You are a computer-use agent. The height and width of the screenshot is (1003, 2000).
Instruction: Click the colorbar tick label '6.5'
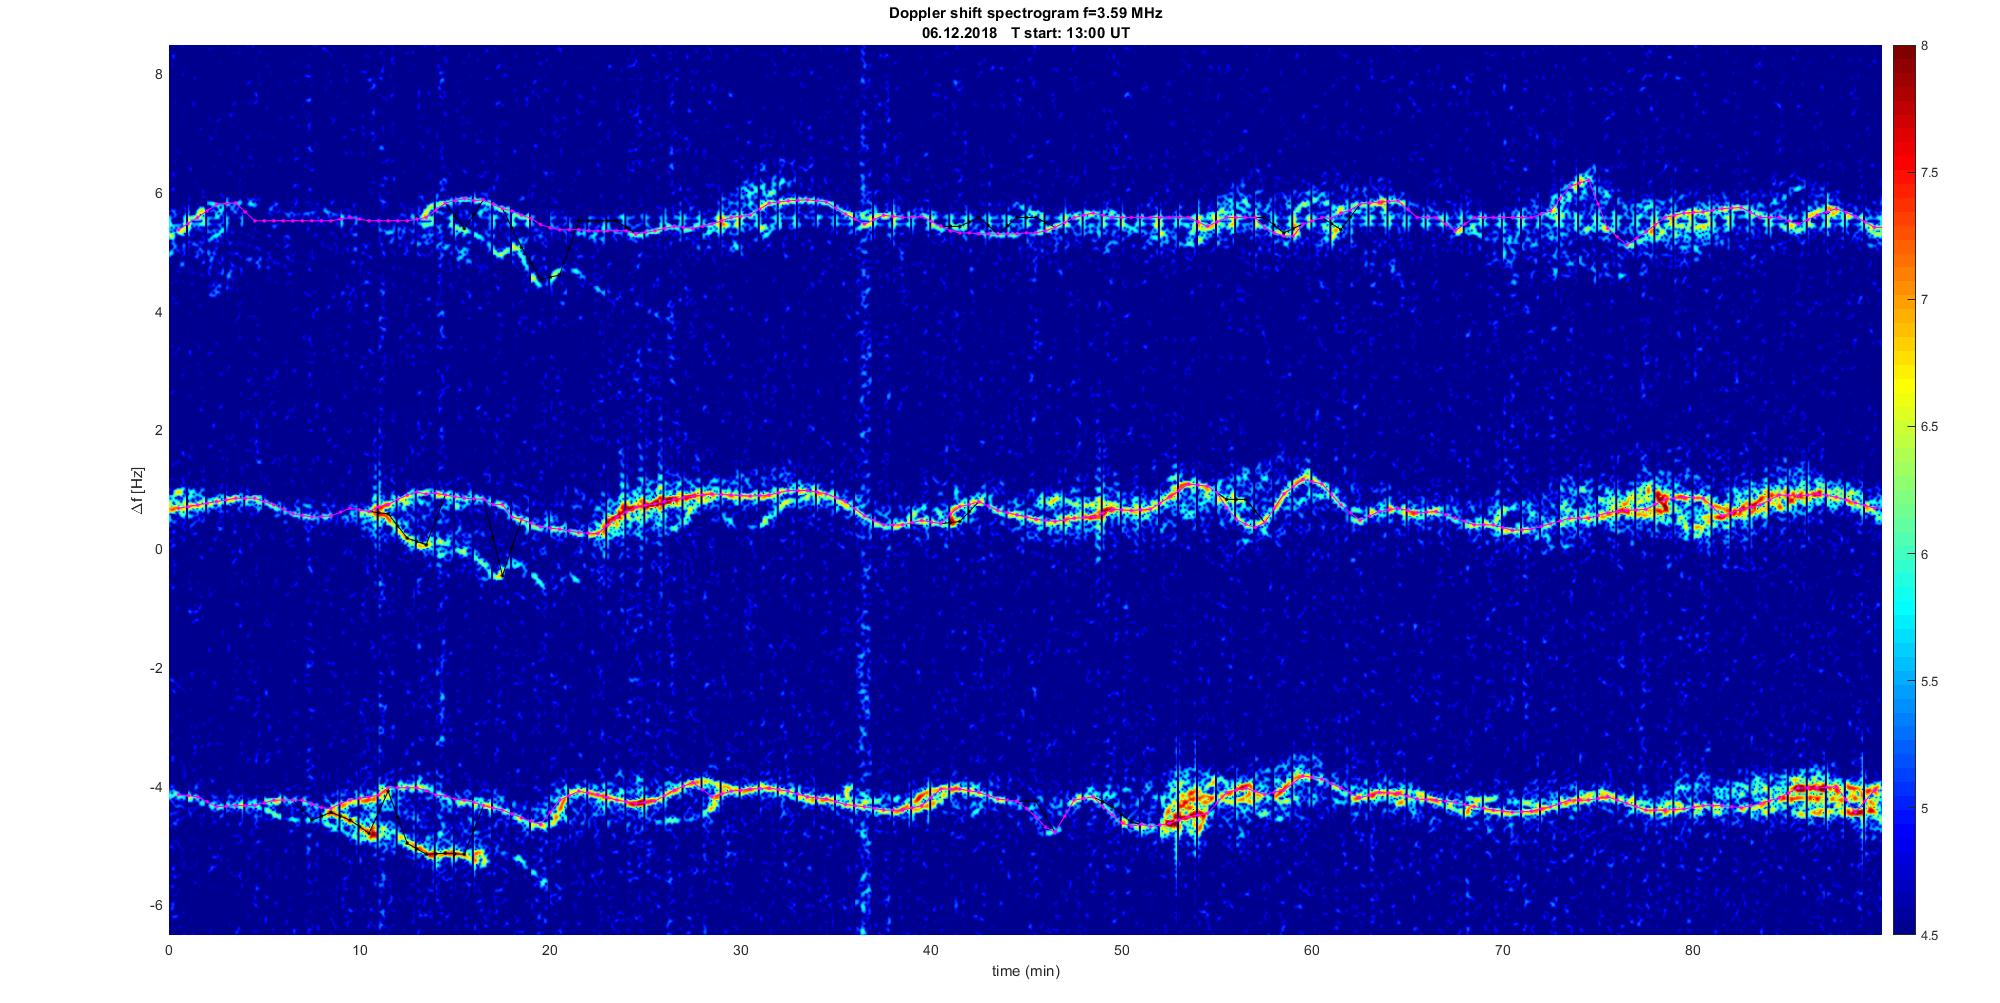click(1930, 427)
